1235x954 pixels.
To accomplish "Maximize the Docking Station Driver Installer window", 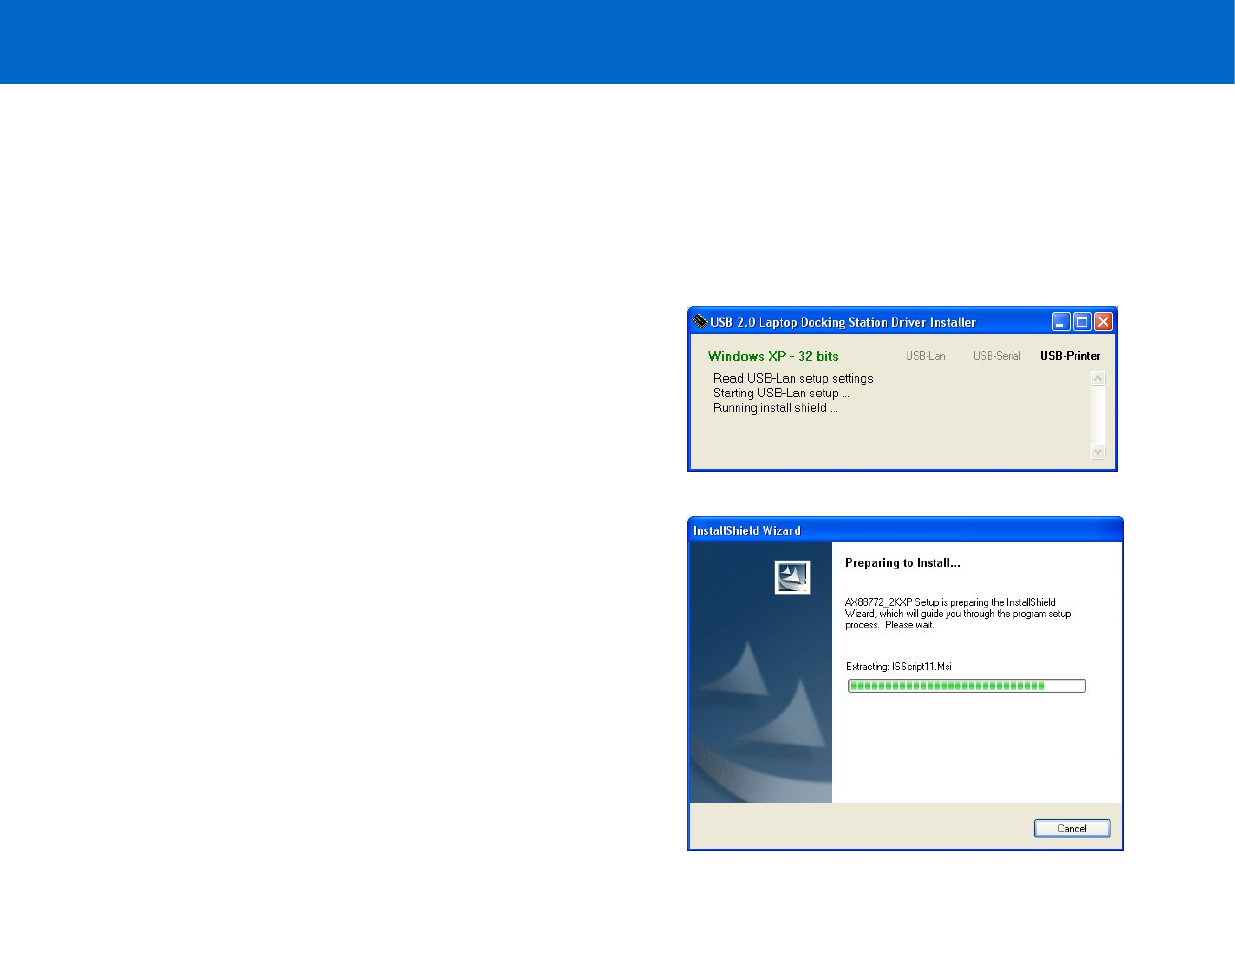I will tap(1082, 321).
